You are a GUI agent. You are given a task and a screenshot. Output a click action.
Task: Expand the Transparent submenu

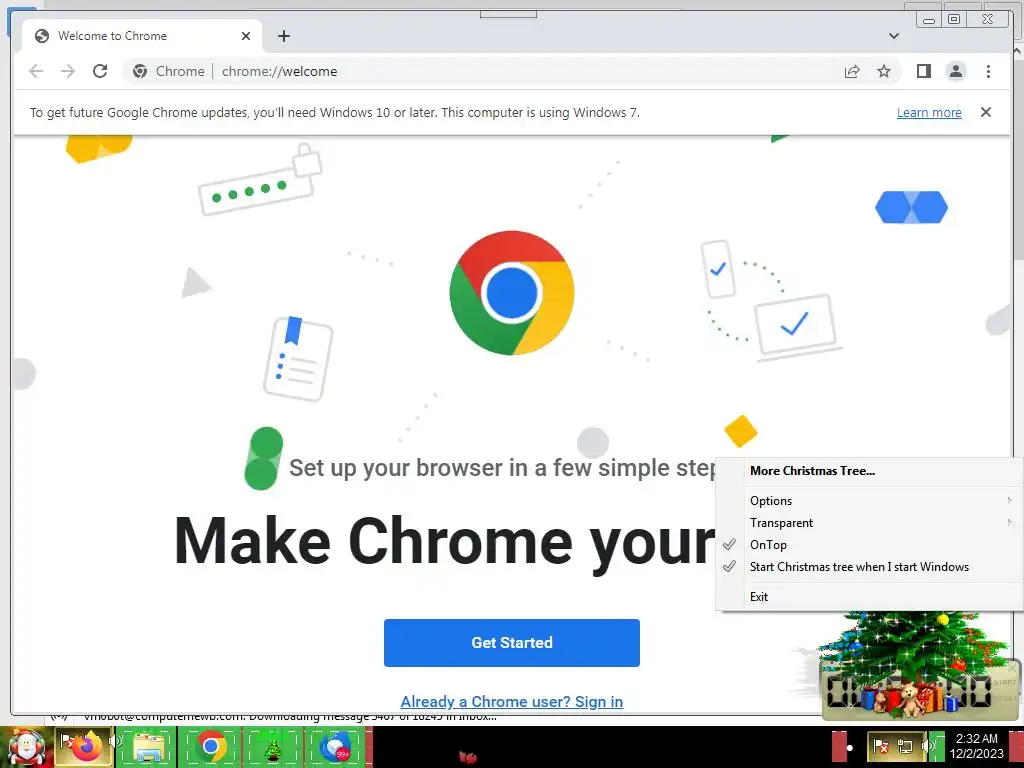pos(869,523)
